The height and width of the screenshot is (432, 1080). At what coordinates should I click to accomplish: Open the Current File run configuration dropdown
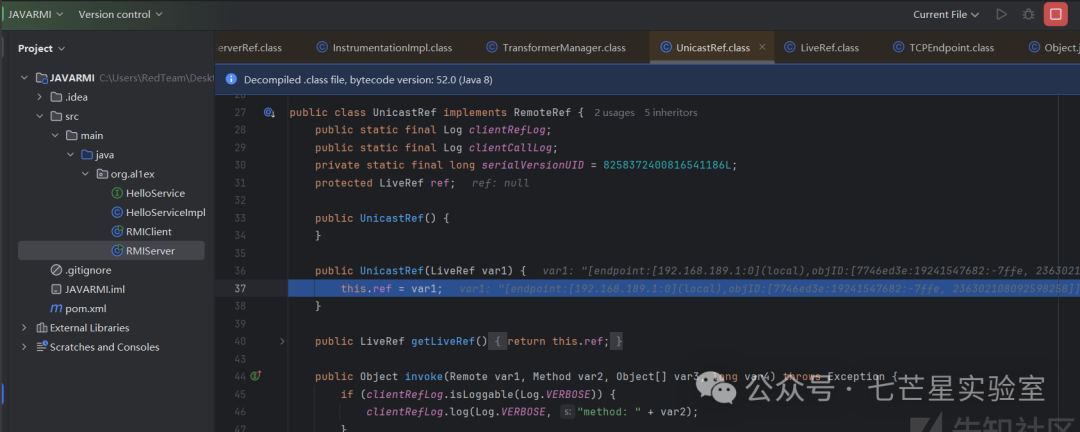pyautogui.click(x=946, y=14)
